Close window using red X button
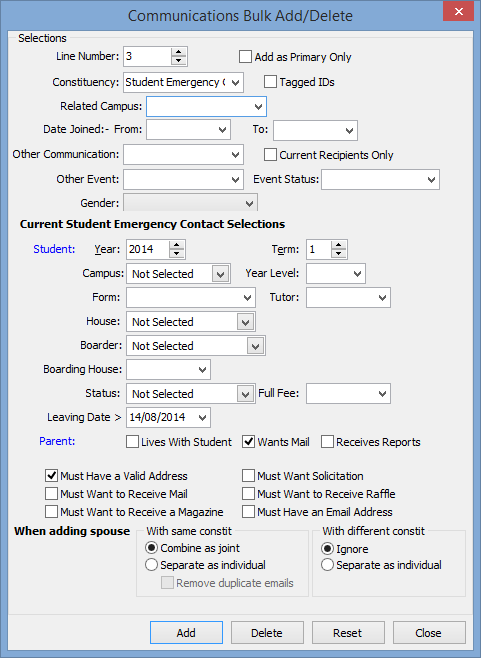 coord(458,11)
